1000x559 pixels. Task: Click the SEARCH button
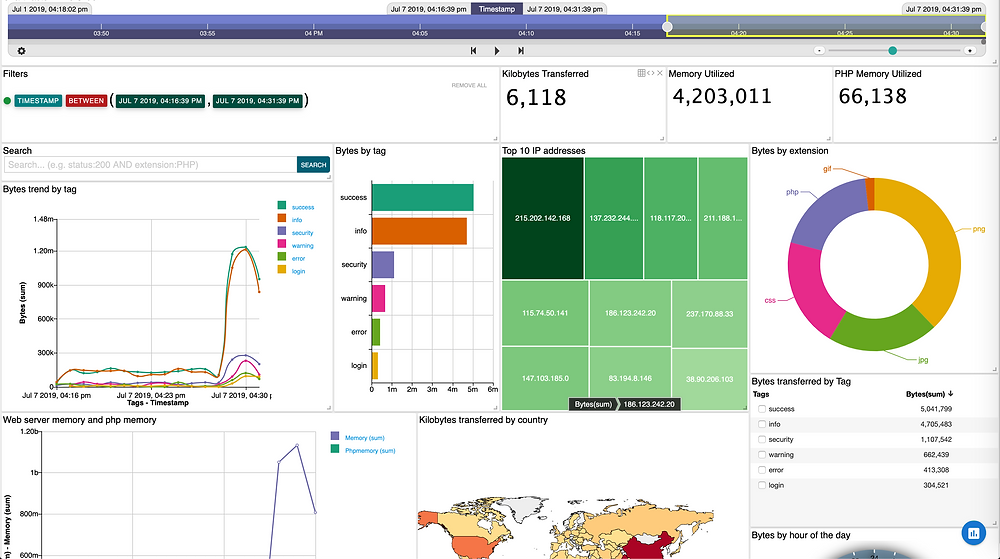[313, 164]
